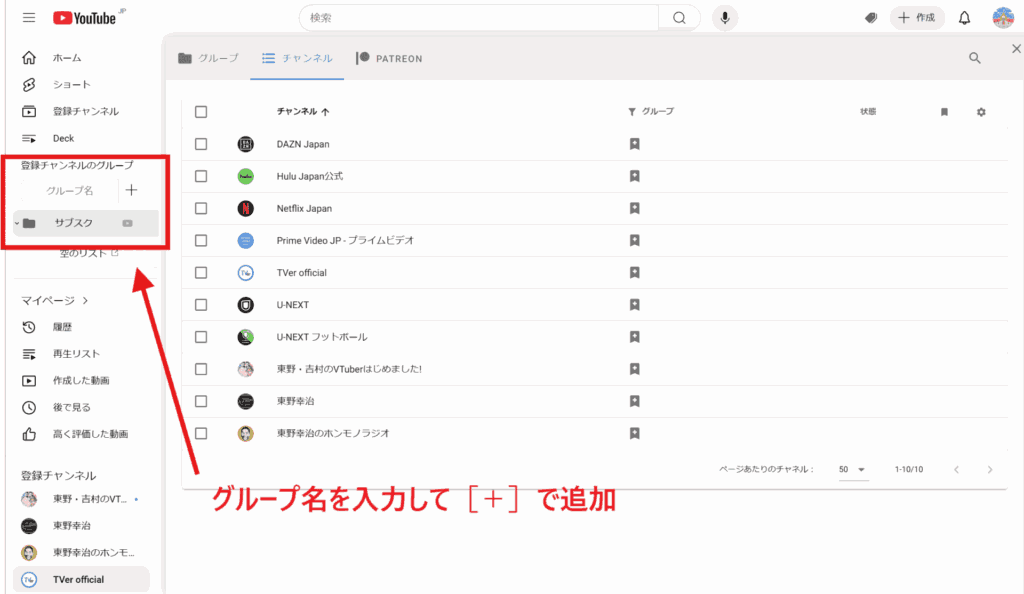1024x594 pixels.
Task: Open the account avatar menu
Action: click(x=1003, y=18)
